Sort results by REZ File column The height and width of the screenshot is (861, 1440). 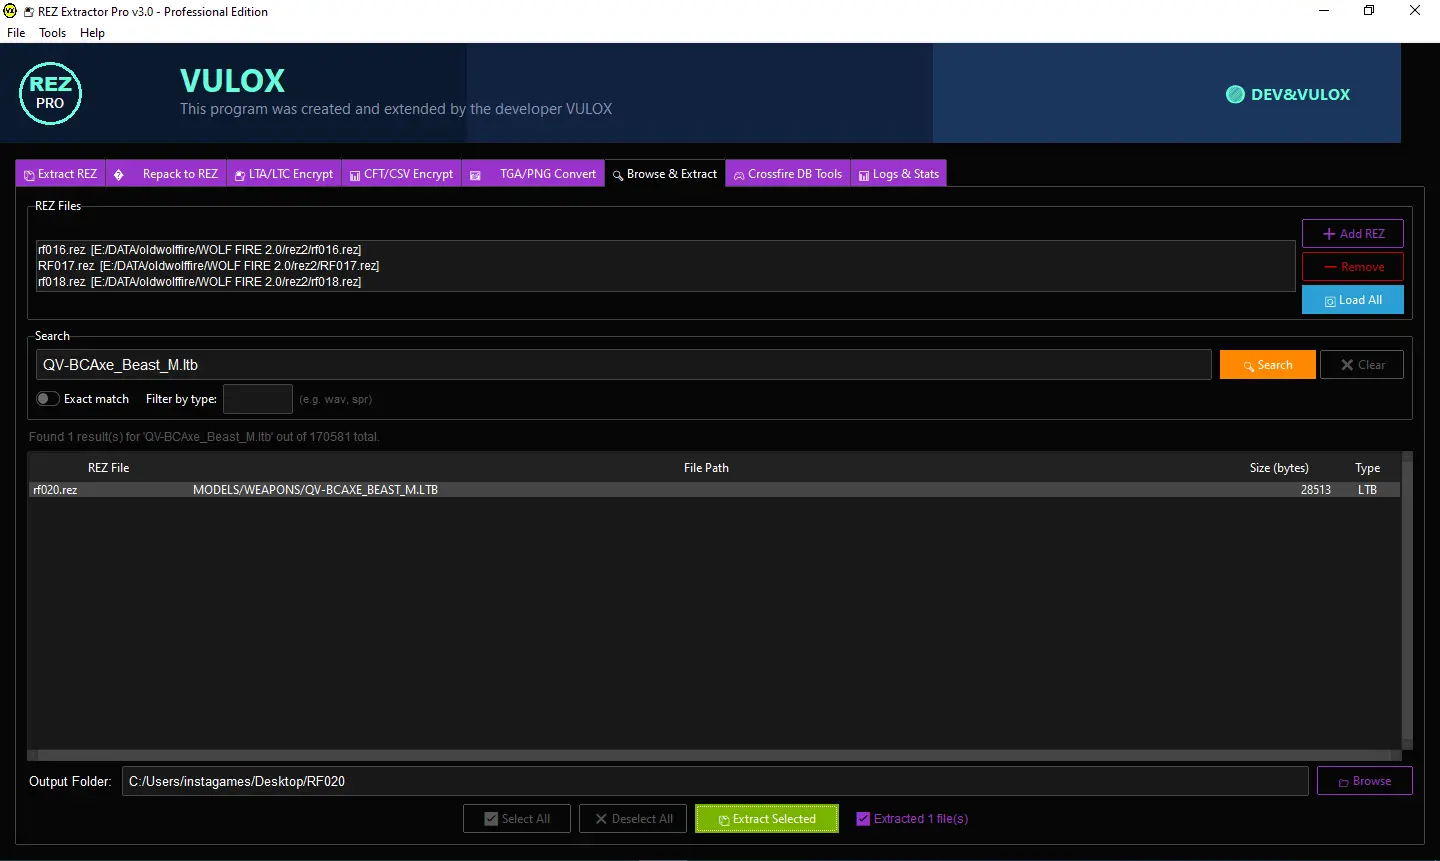pos(109,468)
